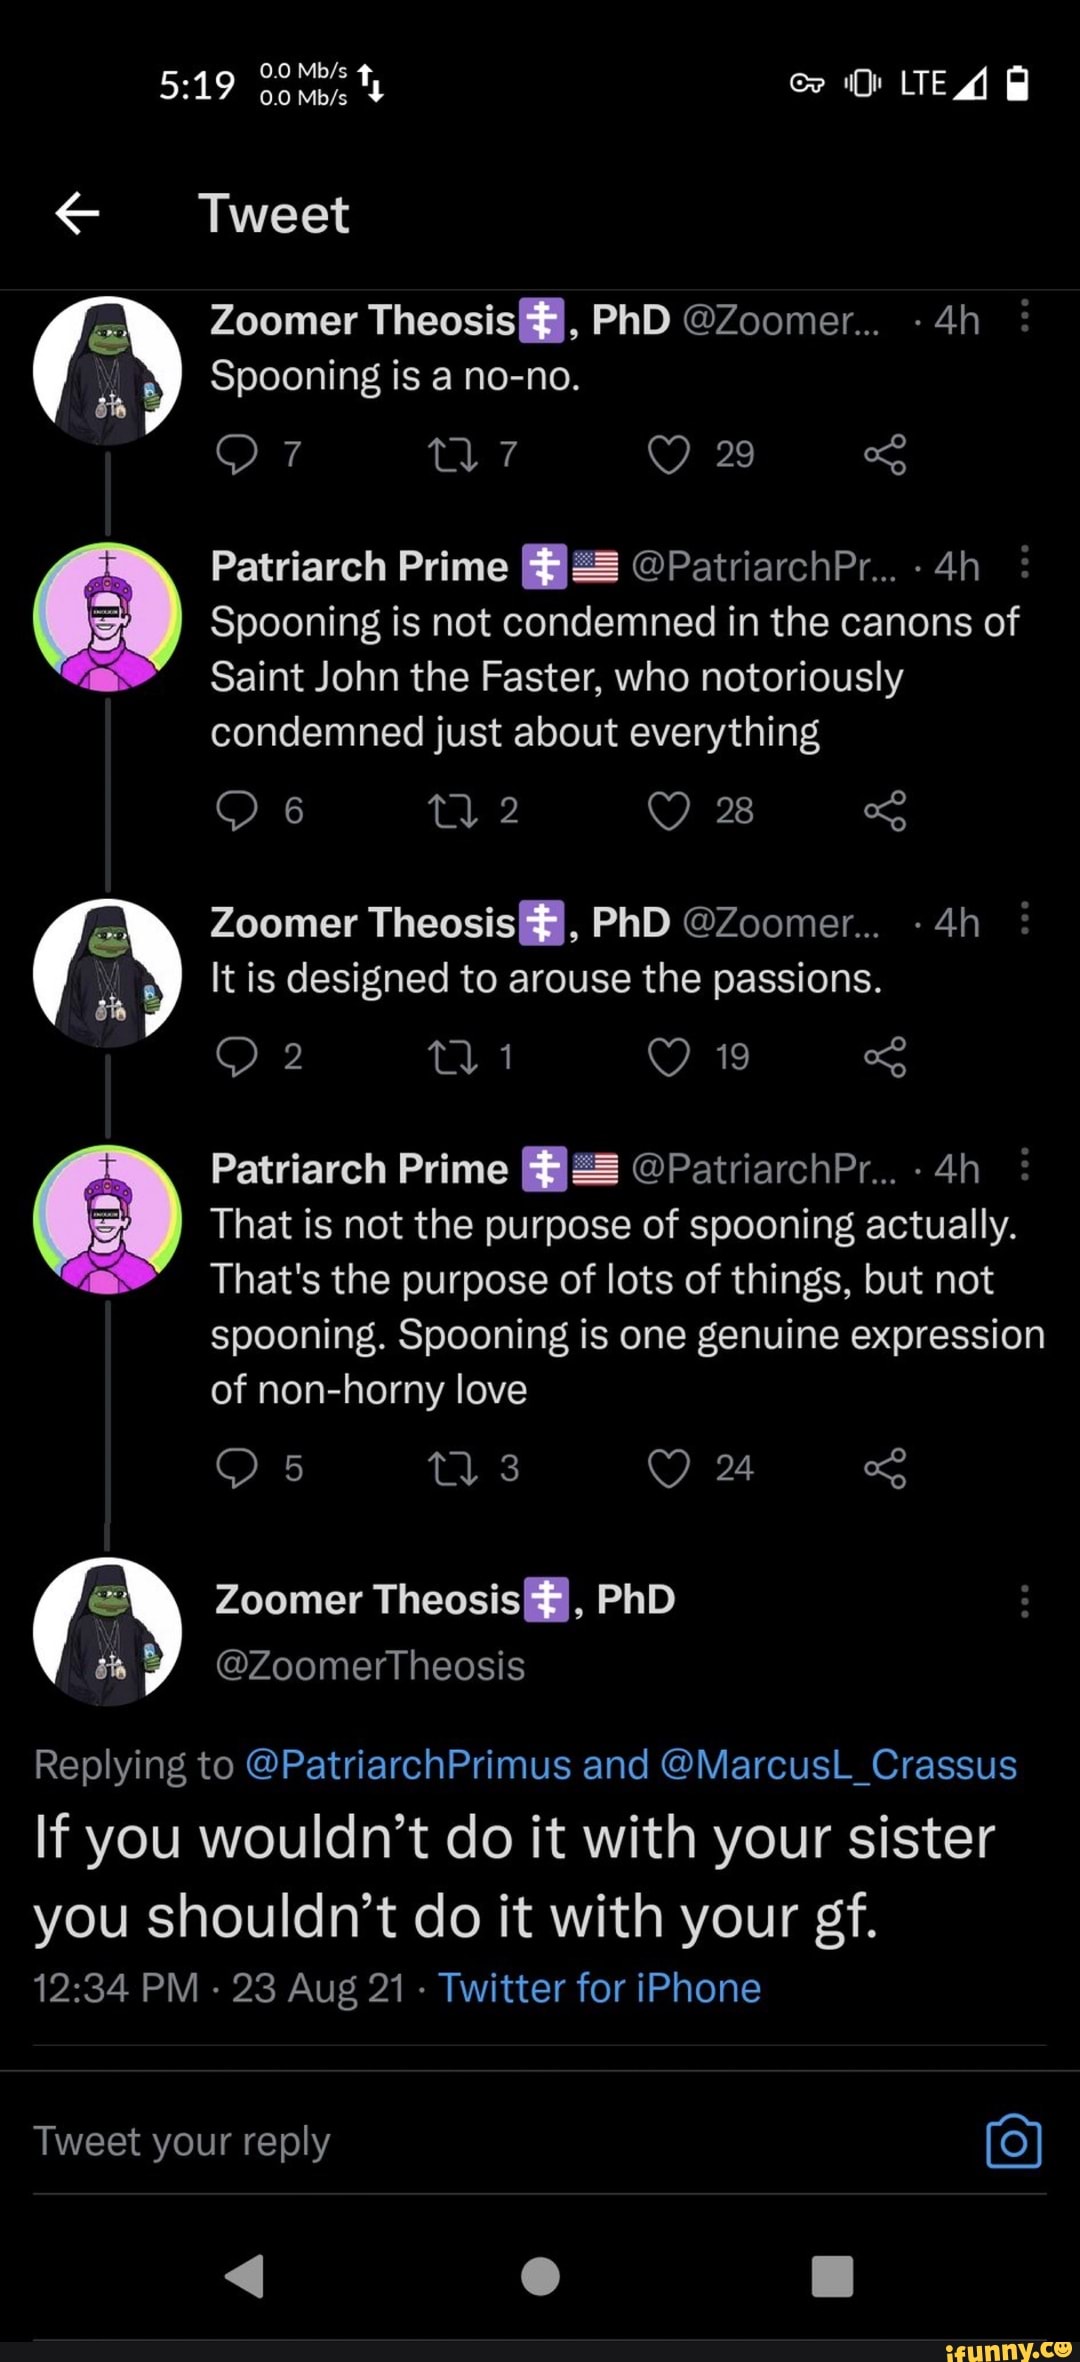Retweet the 'Spooning is a no-no' tweet
The height and width of the screenshot is (2362, 1080).
click(x=452, y=455)
